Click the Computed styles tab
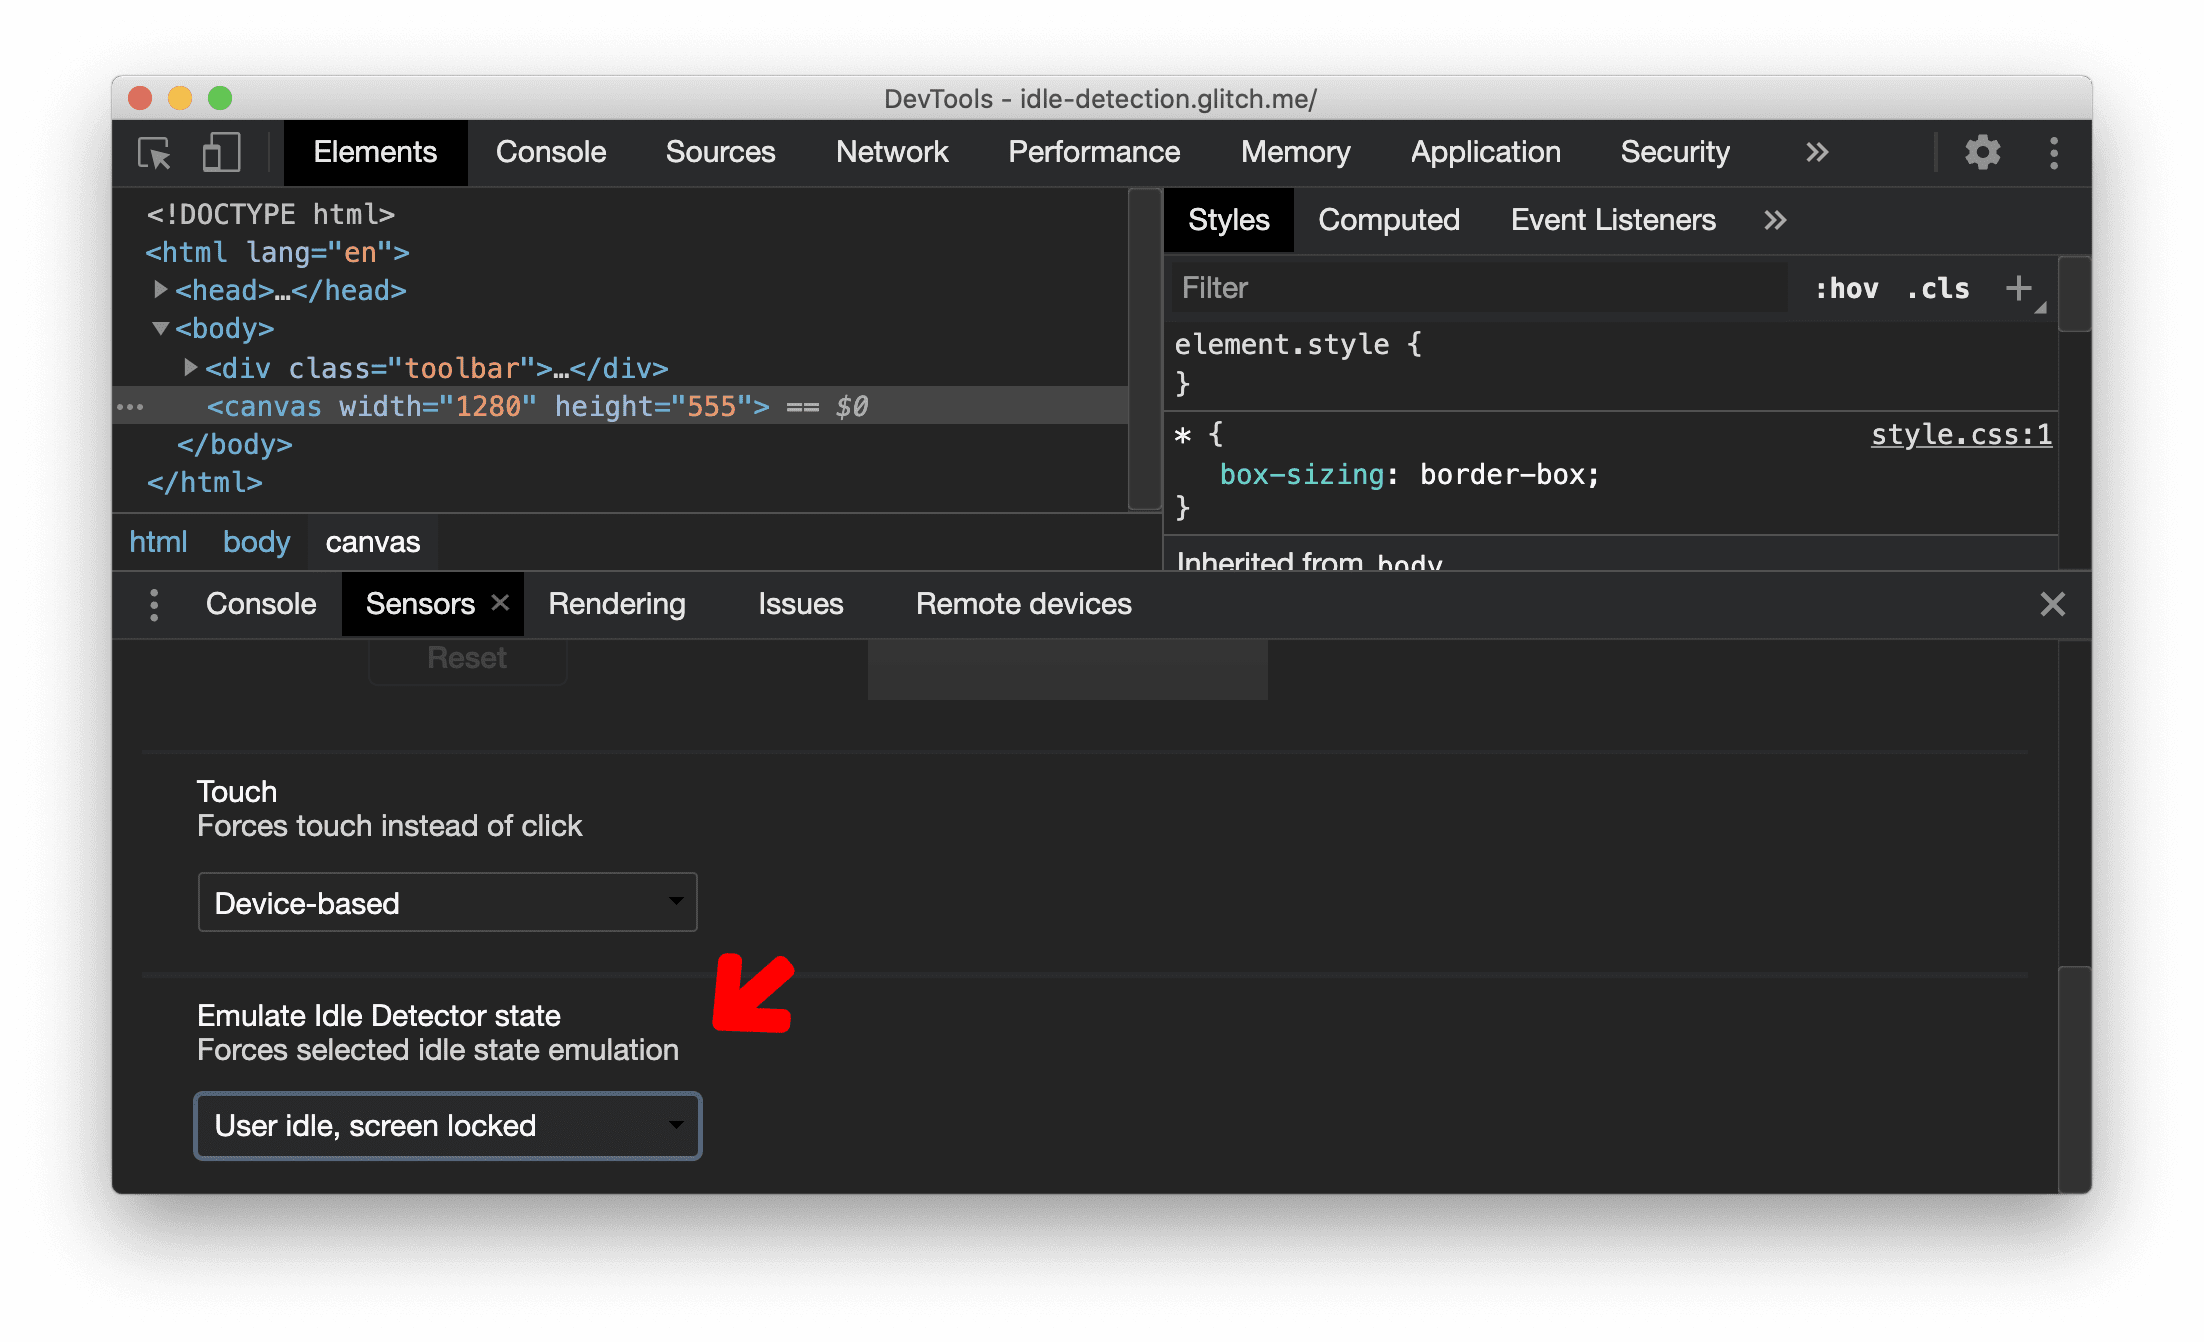 pyautogui.click(x=1390, y=221)
